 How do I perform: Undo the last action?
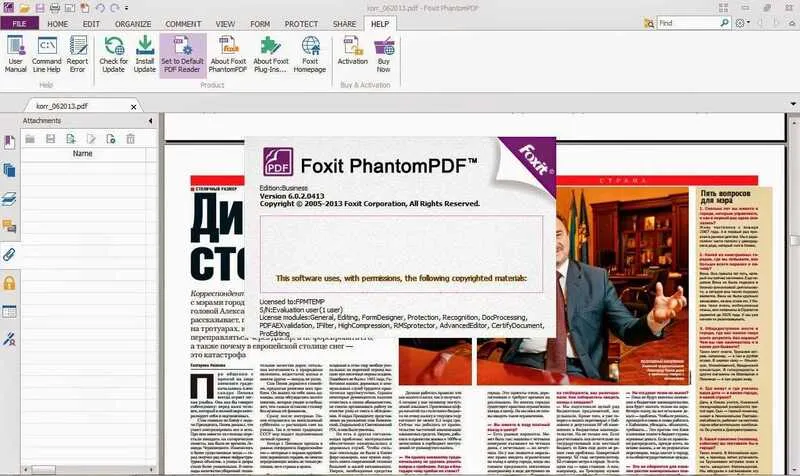pos(100,8)
